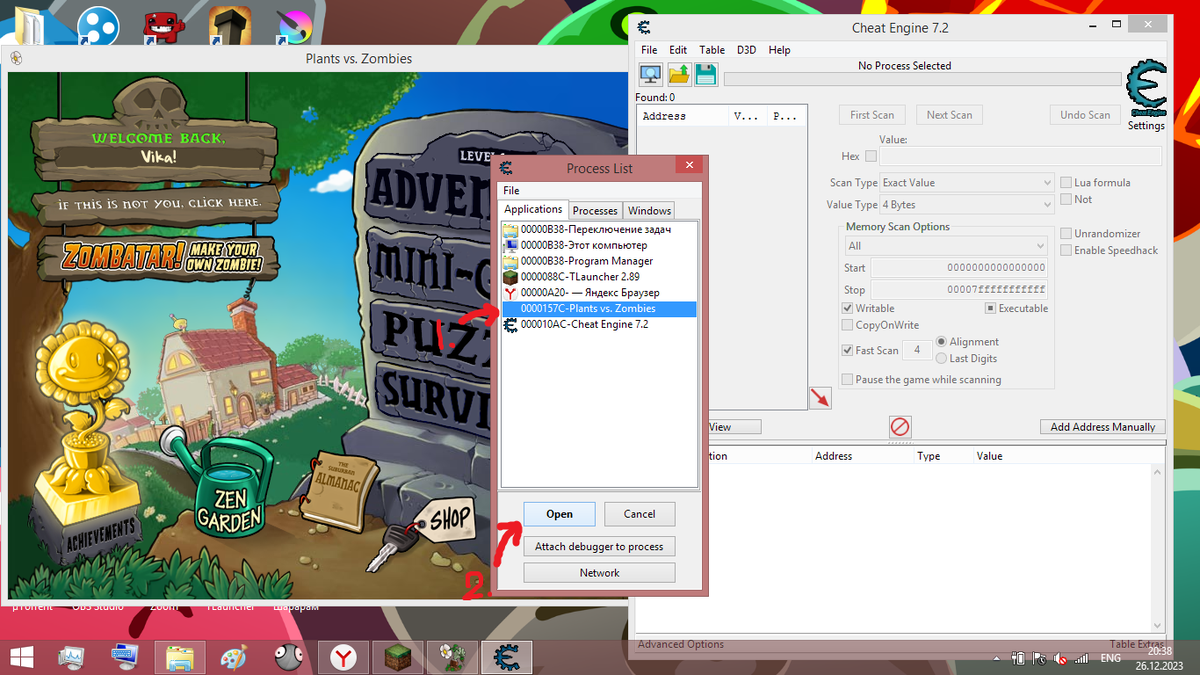Click Advanced Options at bottom
Screen dimensions: 1200x675
(681, 645)
